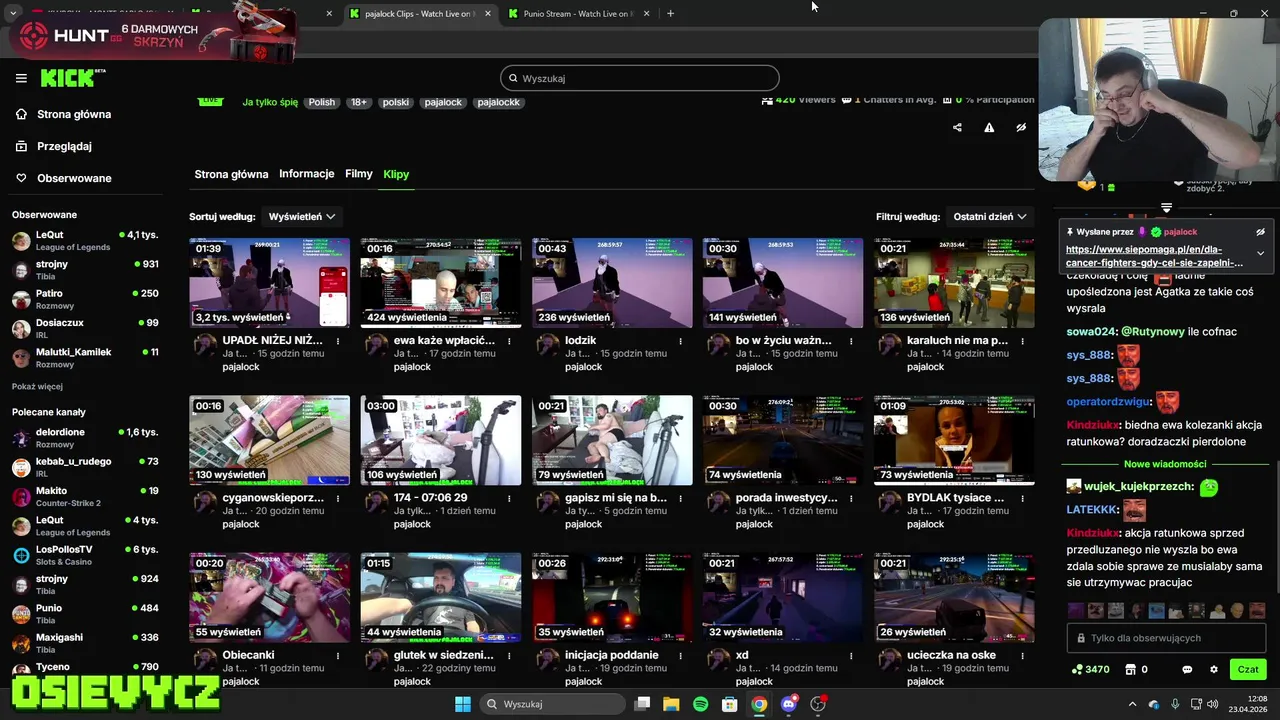Image resolution: width=1280 pixels, height=720 pixels.
Task: Open three-dot menu of 'xd' clip
Action: 852,656
